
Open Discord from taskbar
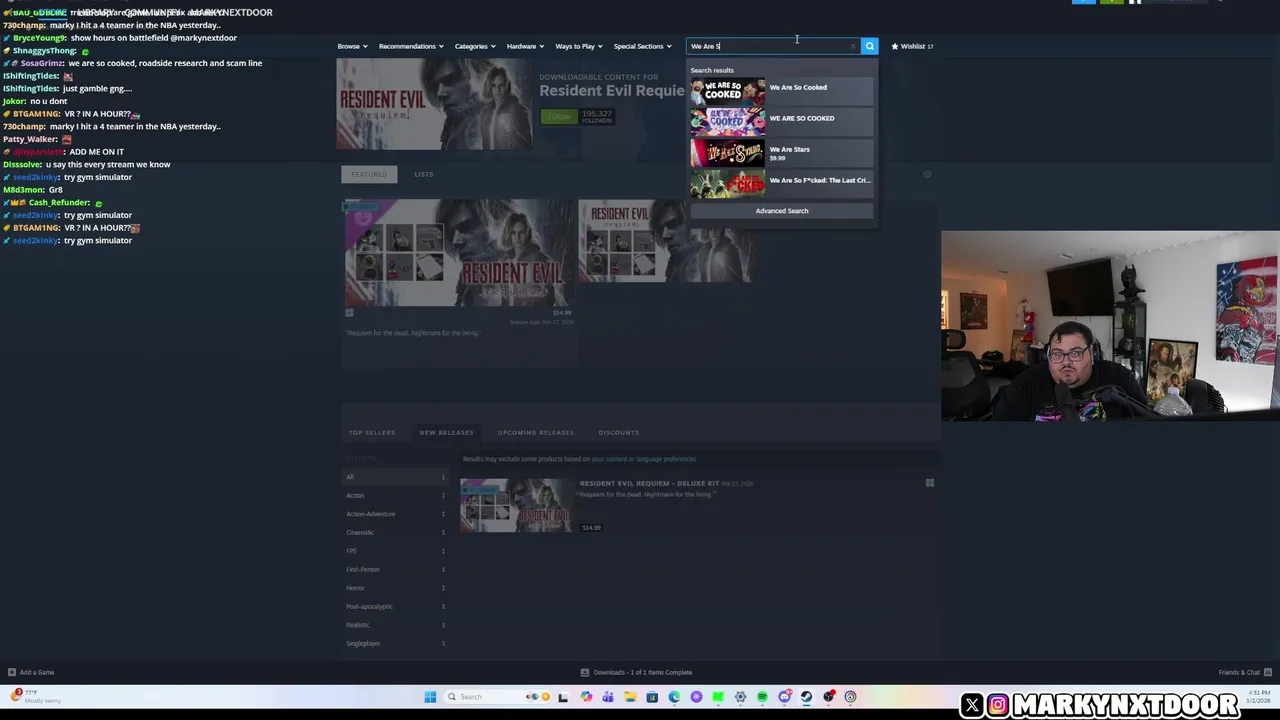click(x=785, y=697)
